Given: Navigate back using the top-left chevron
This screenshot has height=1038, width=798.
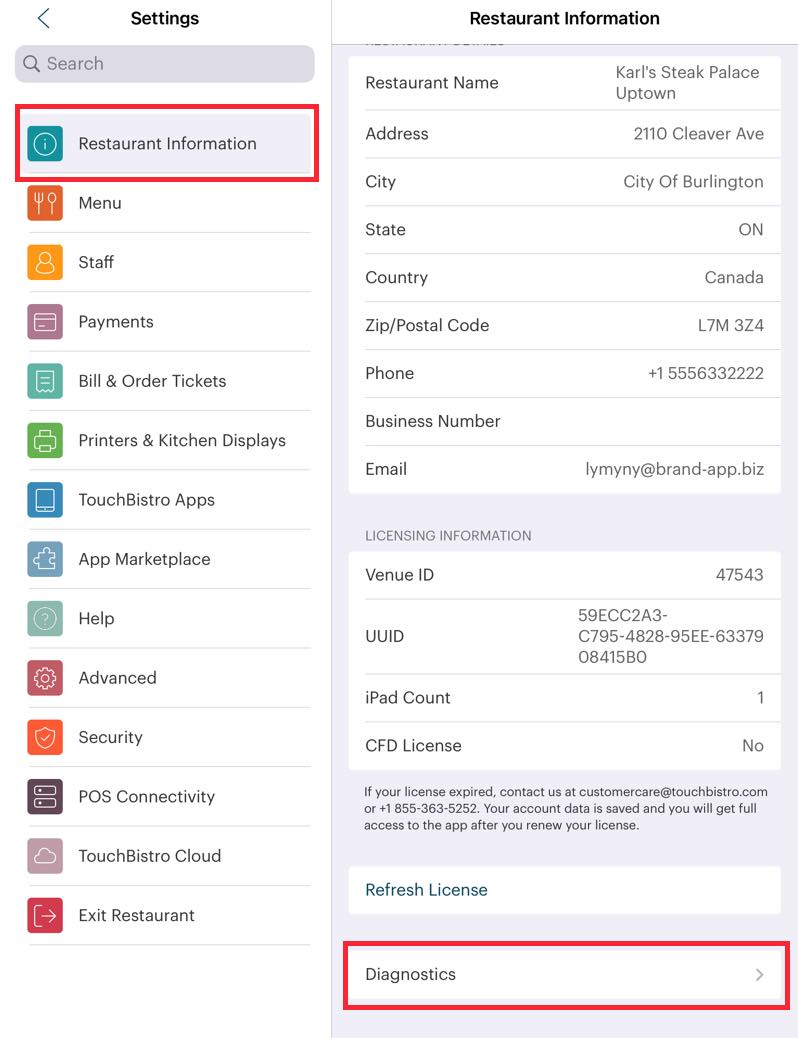Looking at the screenshot, I should (41, 17).
